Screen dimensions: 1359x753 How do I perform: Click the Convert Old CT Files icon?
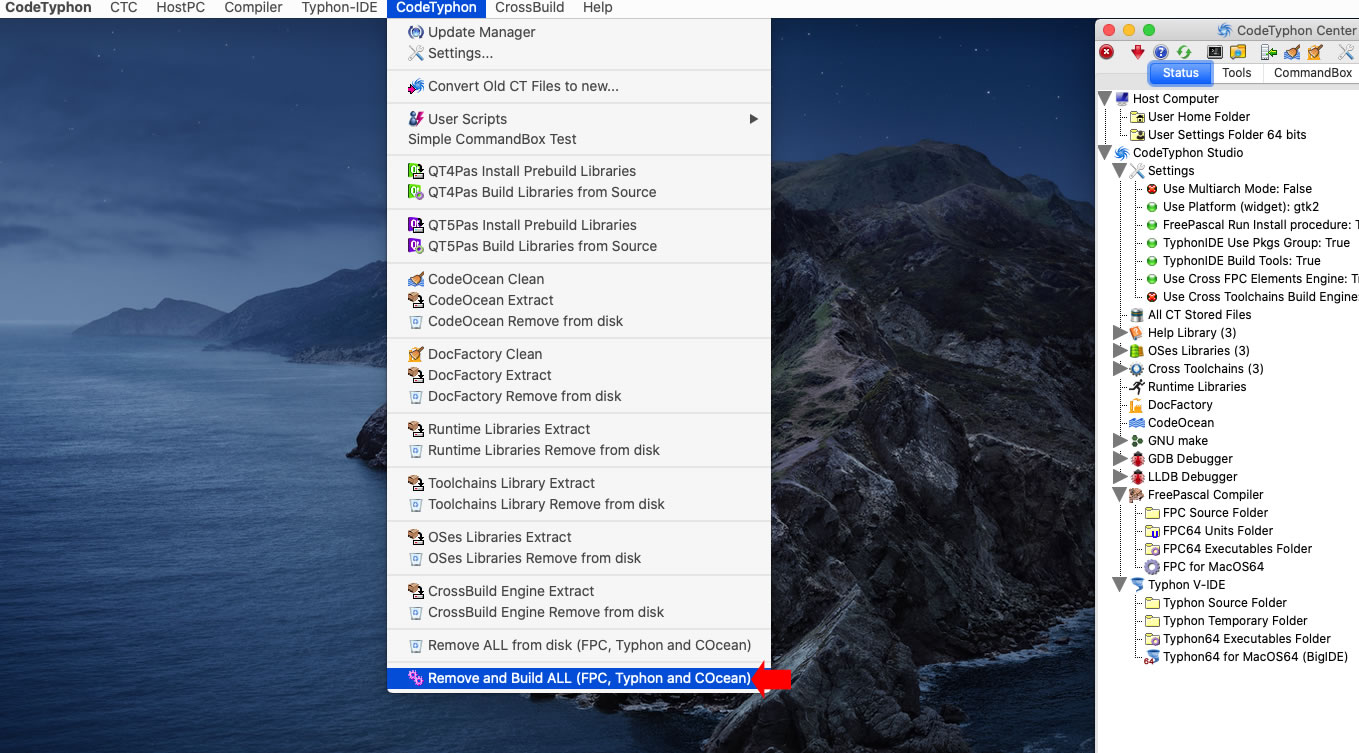click(416, 86)
